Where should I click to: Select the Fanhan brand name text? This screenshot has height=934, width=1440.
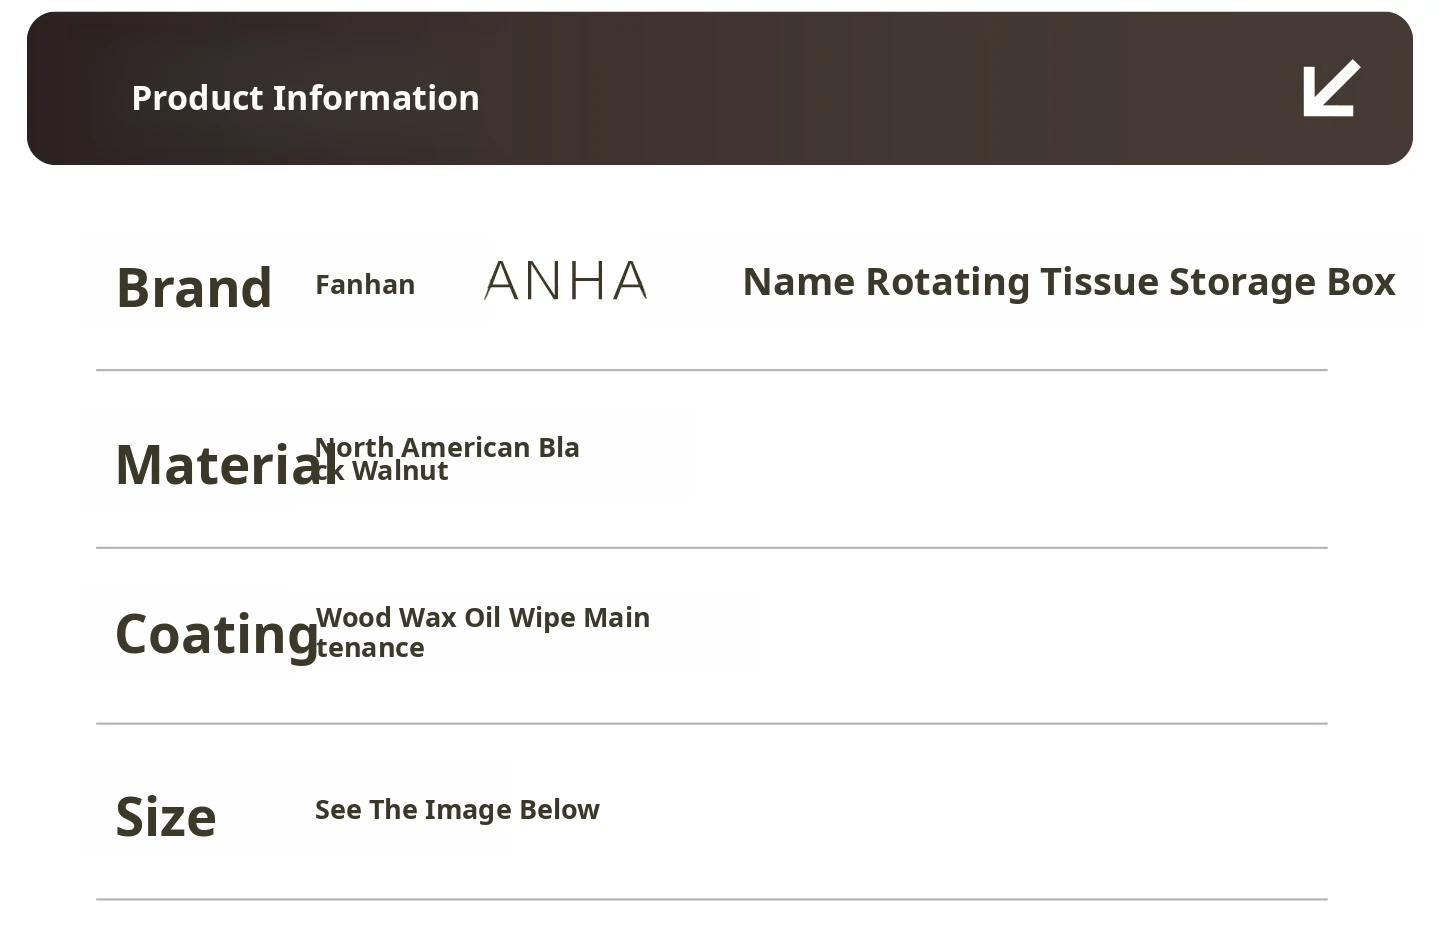coord(365,285)
